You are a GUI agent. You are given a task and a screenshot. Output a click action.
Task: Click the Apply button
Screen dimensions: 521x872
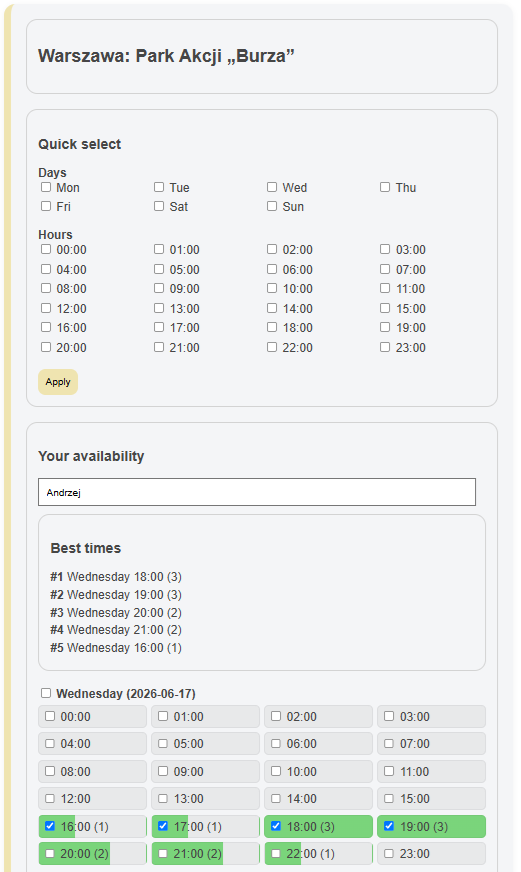[58, 382]
